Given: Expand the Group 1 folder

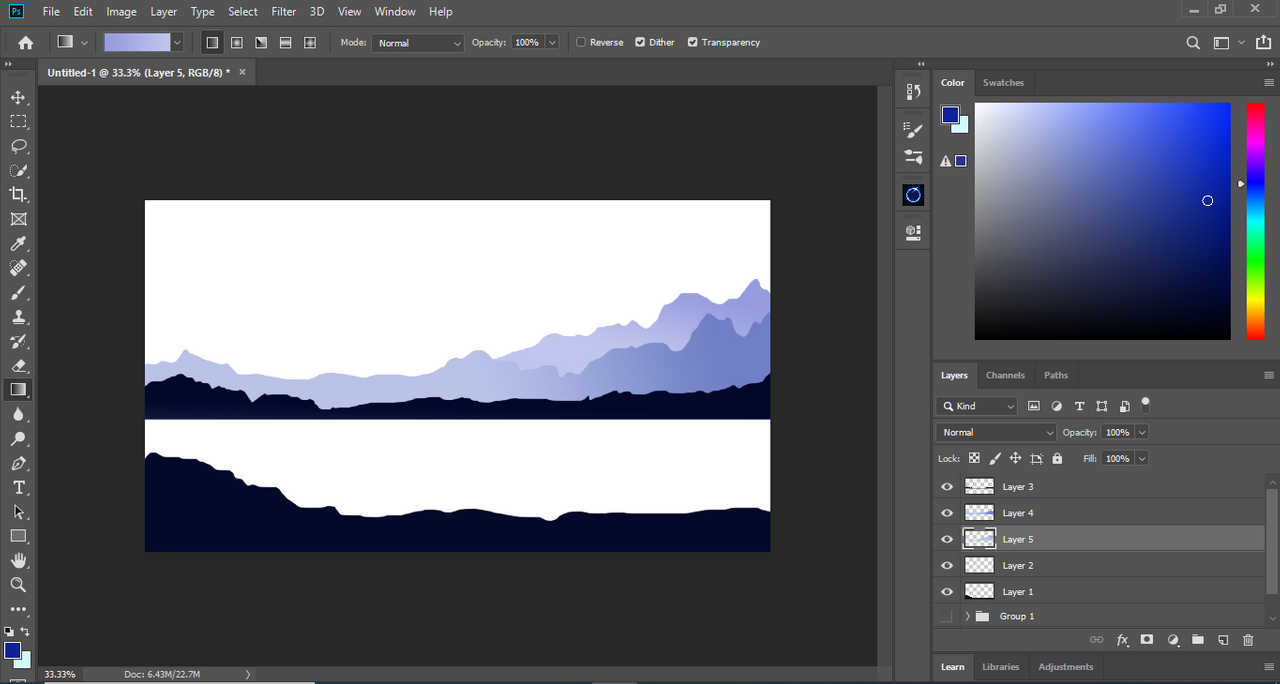Looking at the screenshot, I should point(967,616).
